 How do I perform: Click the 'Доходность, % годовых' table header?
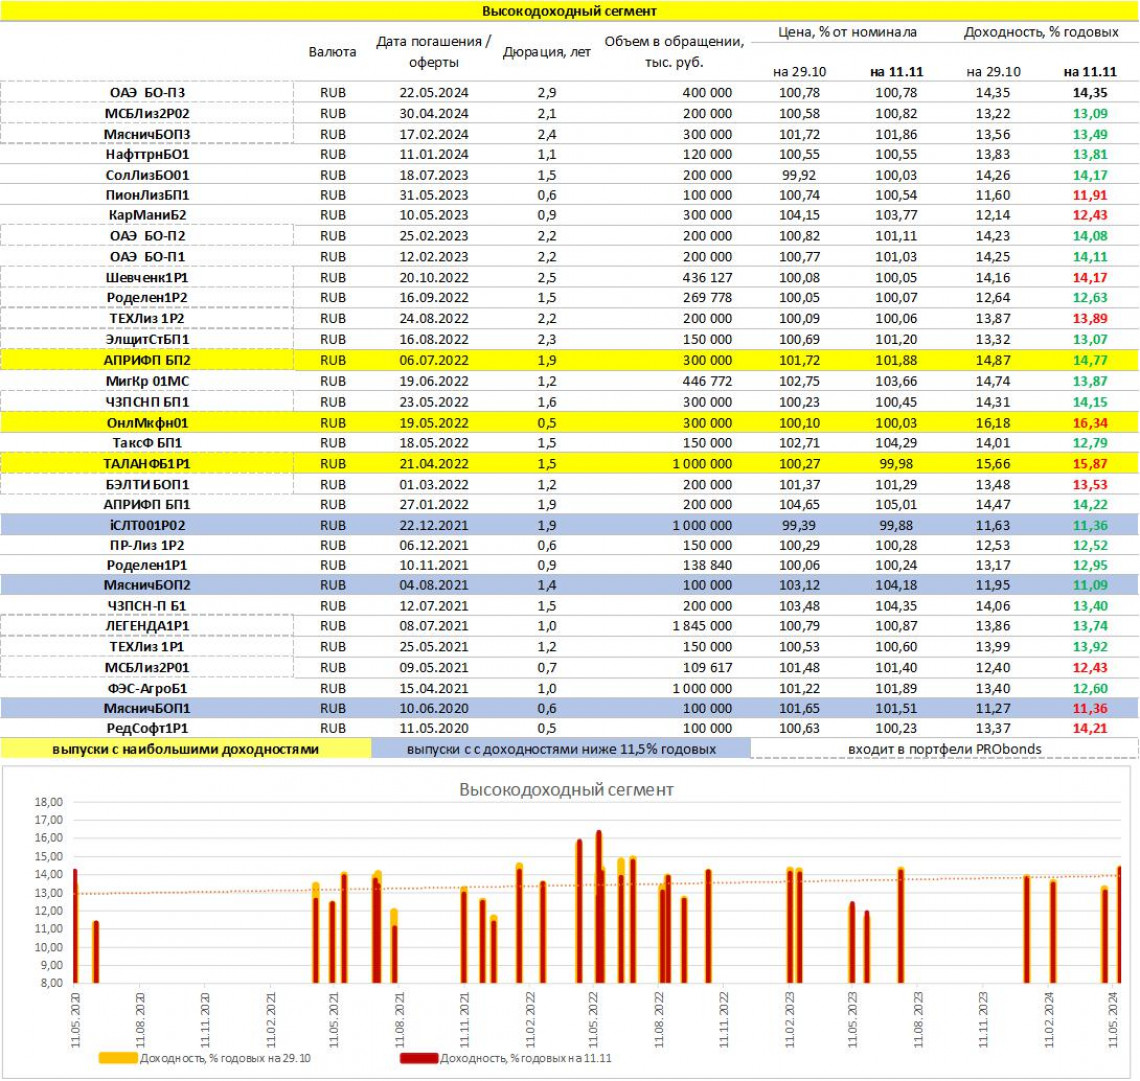[1041, 32]
